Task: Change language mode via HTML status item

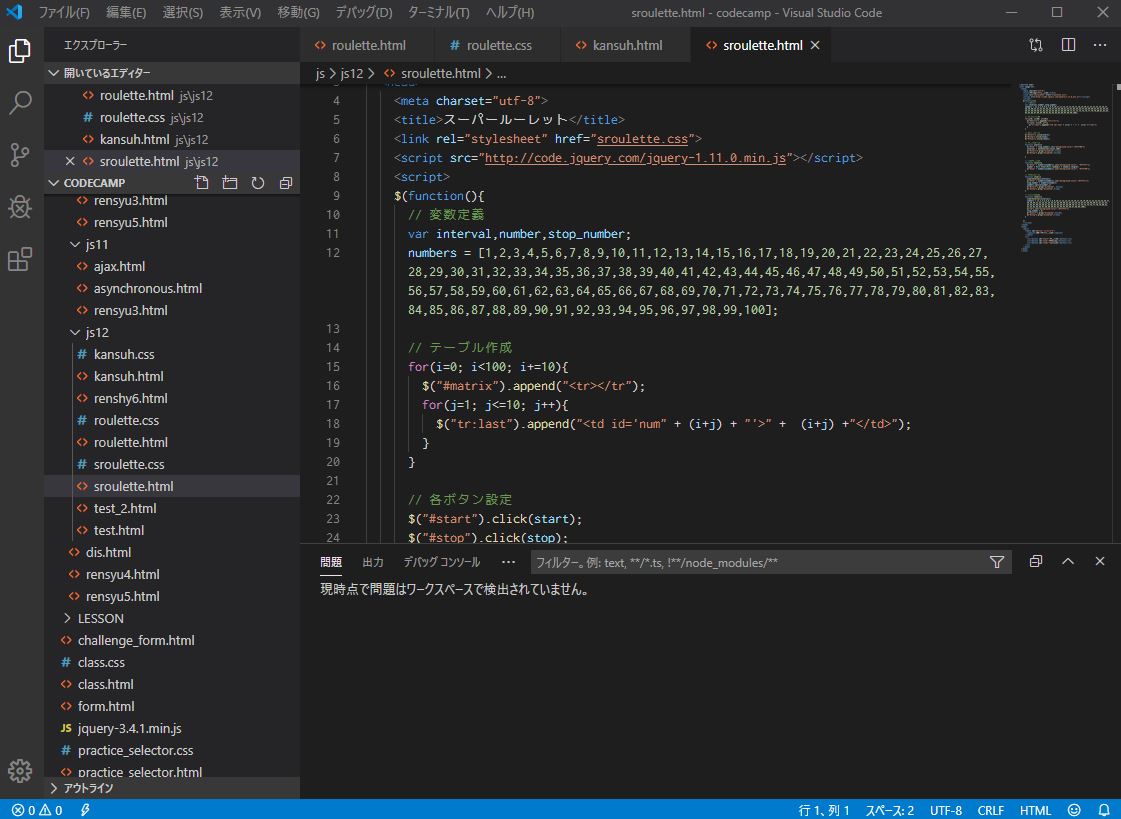Action: pos(1035,810)
